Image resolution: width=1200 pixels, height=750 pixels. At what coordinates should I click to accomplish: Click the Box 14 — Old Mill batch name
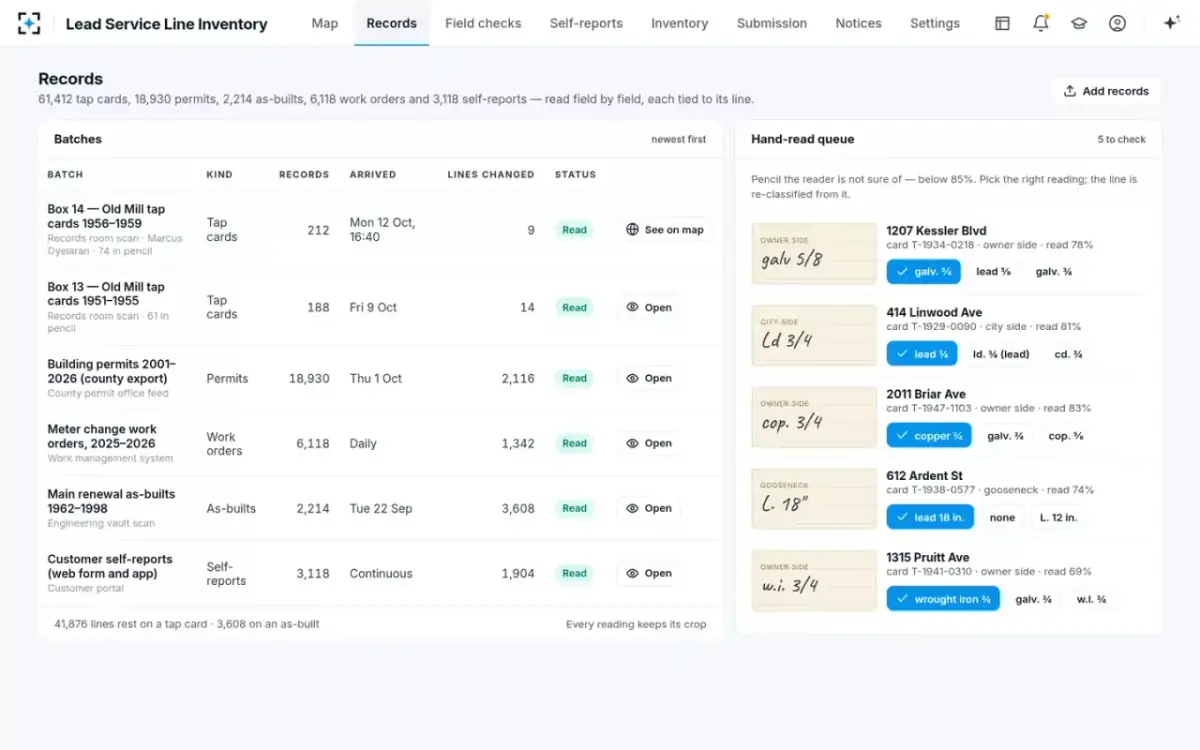[x=106, y=216]
